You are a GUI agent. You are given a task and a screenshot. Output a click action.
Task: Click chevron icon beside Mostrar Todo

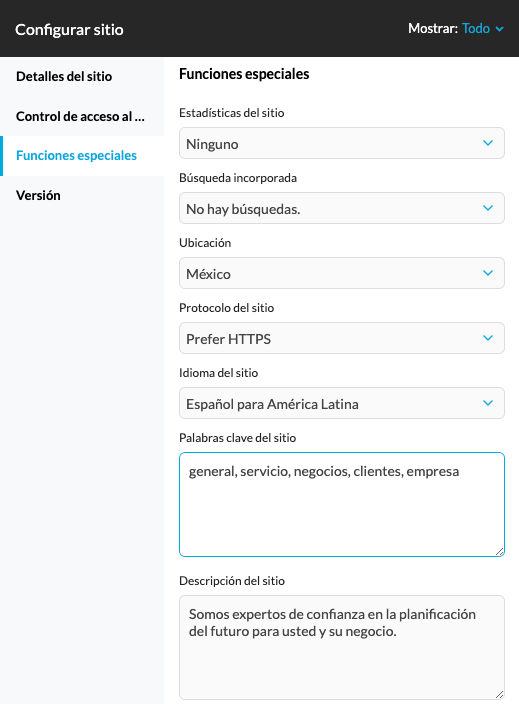click(499, 29)
